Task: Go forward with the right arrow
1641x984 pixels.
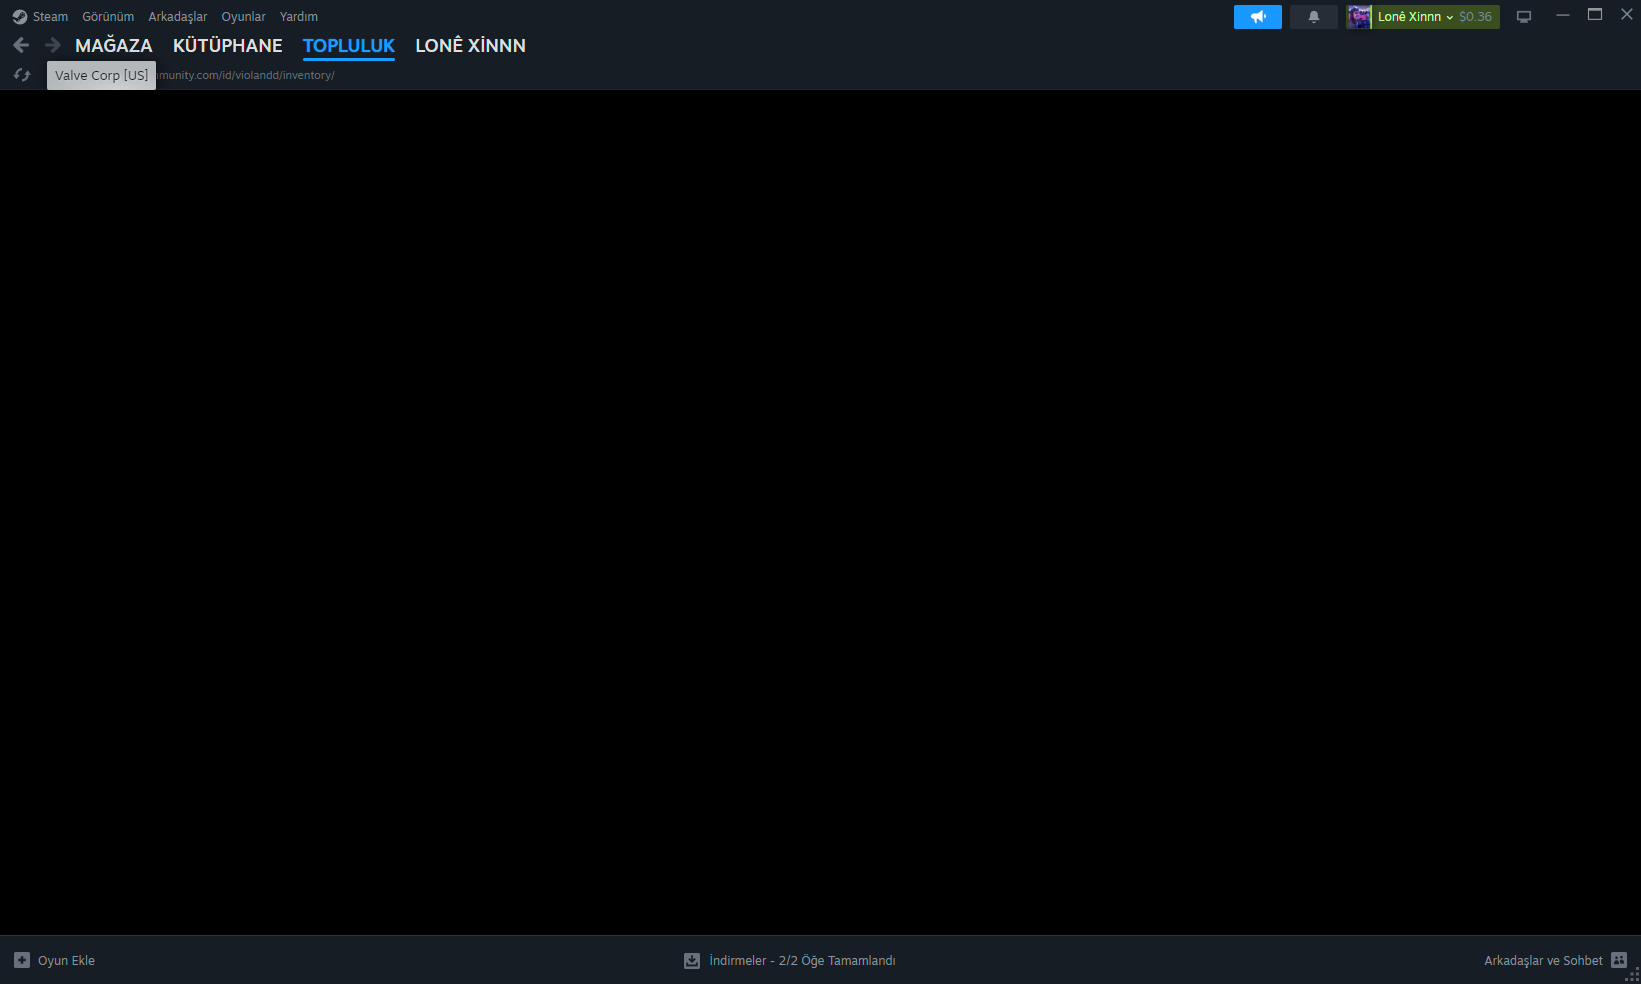Action: pyautogui.click(x=53, y=45)
